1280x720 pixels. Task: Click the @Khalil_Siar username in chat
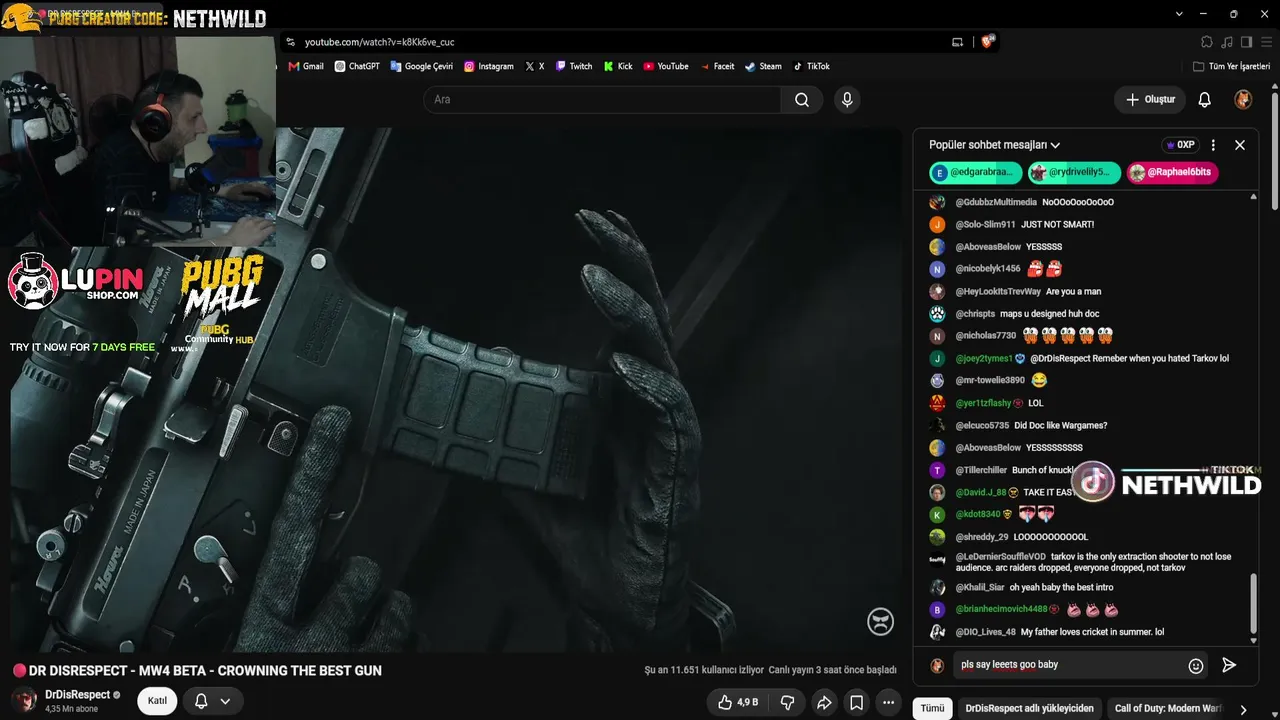[980, 588]
